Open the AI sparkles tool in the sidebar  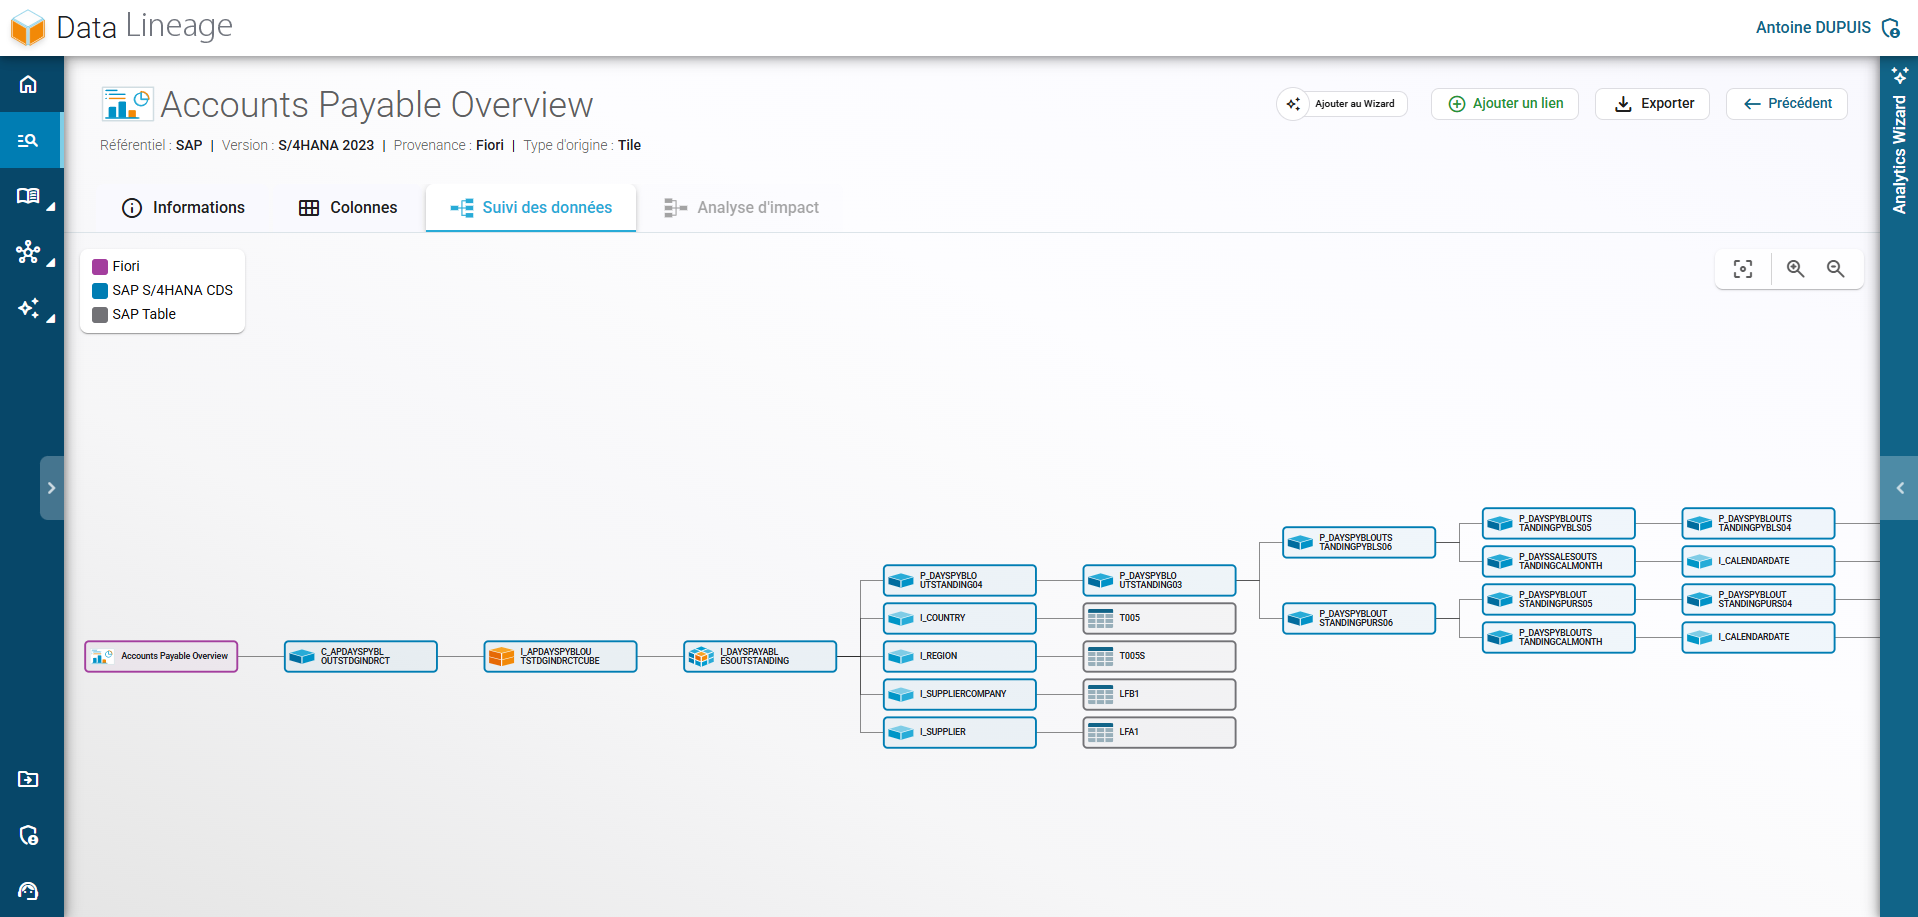(x=29, y=308)
